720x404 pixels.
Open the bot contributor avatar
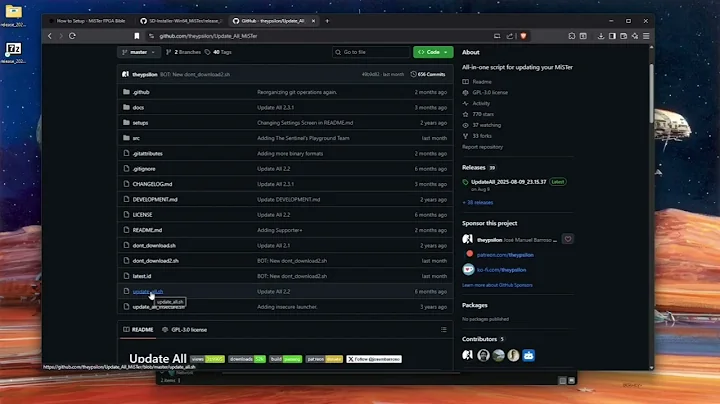tap(529, 355)
